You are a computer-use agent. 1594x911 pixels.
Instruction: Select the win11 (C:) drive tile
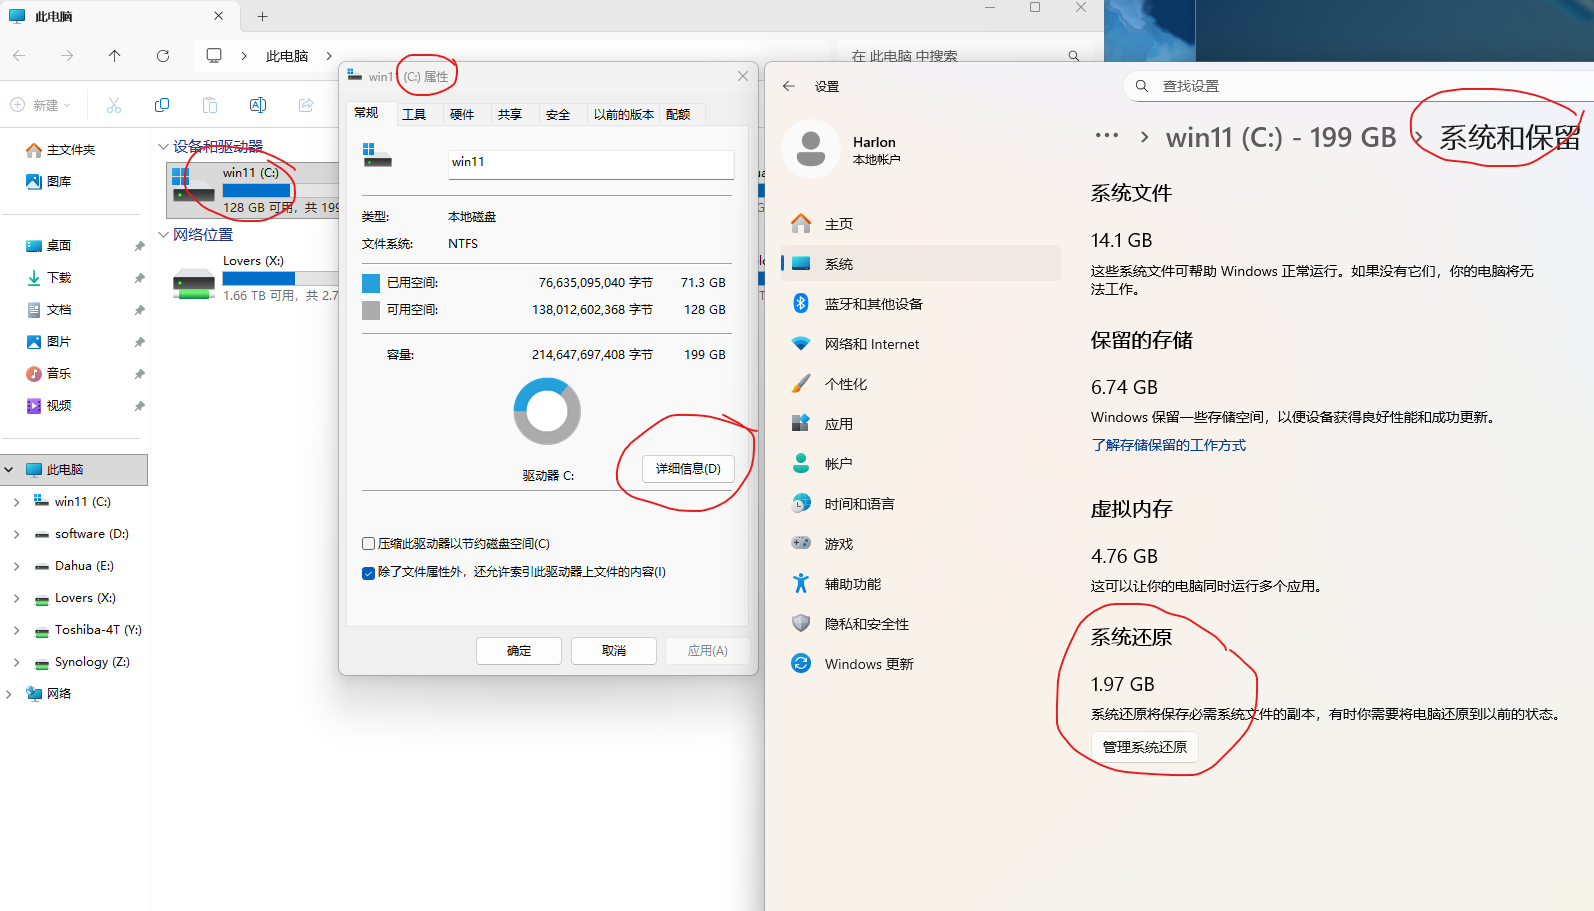[x=253, y=190]
